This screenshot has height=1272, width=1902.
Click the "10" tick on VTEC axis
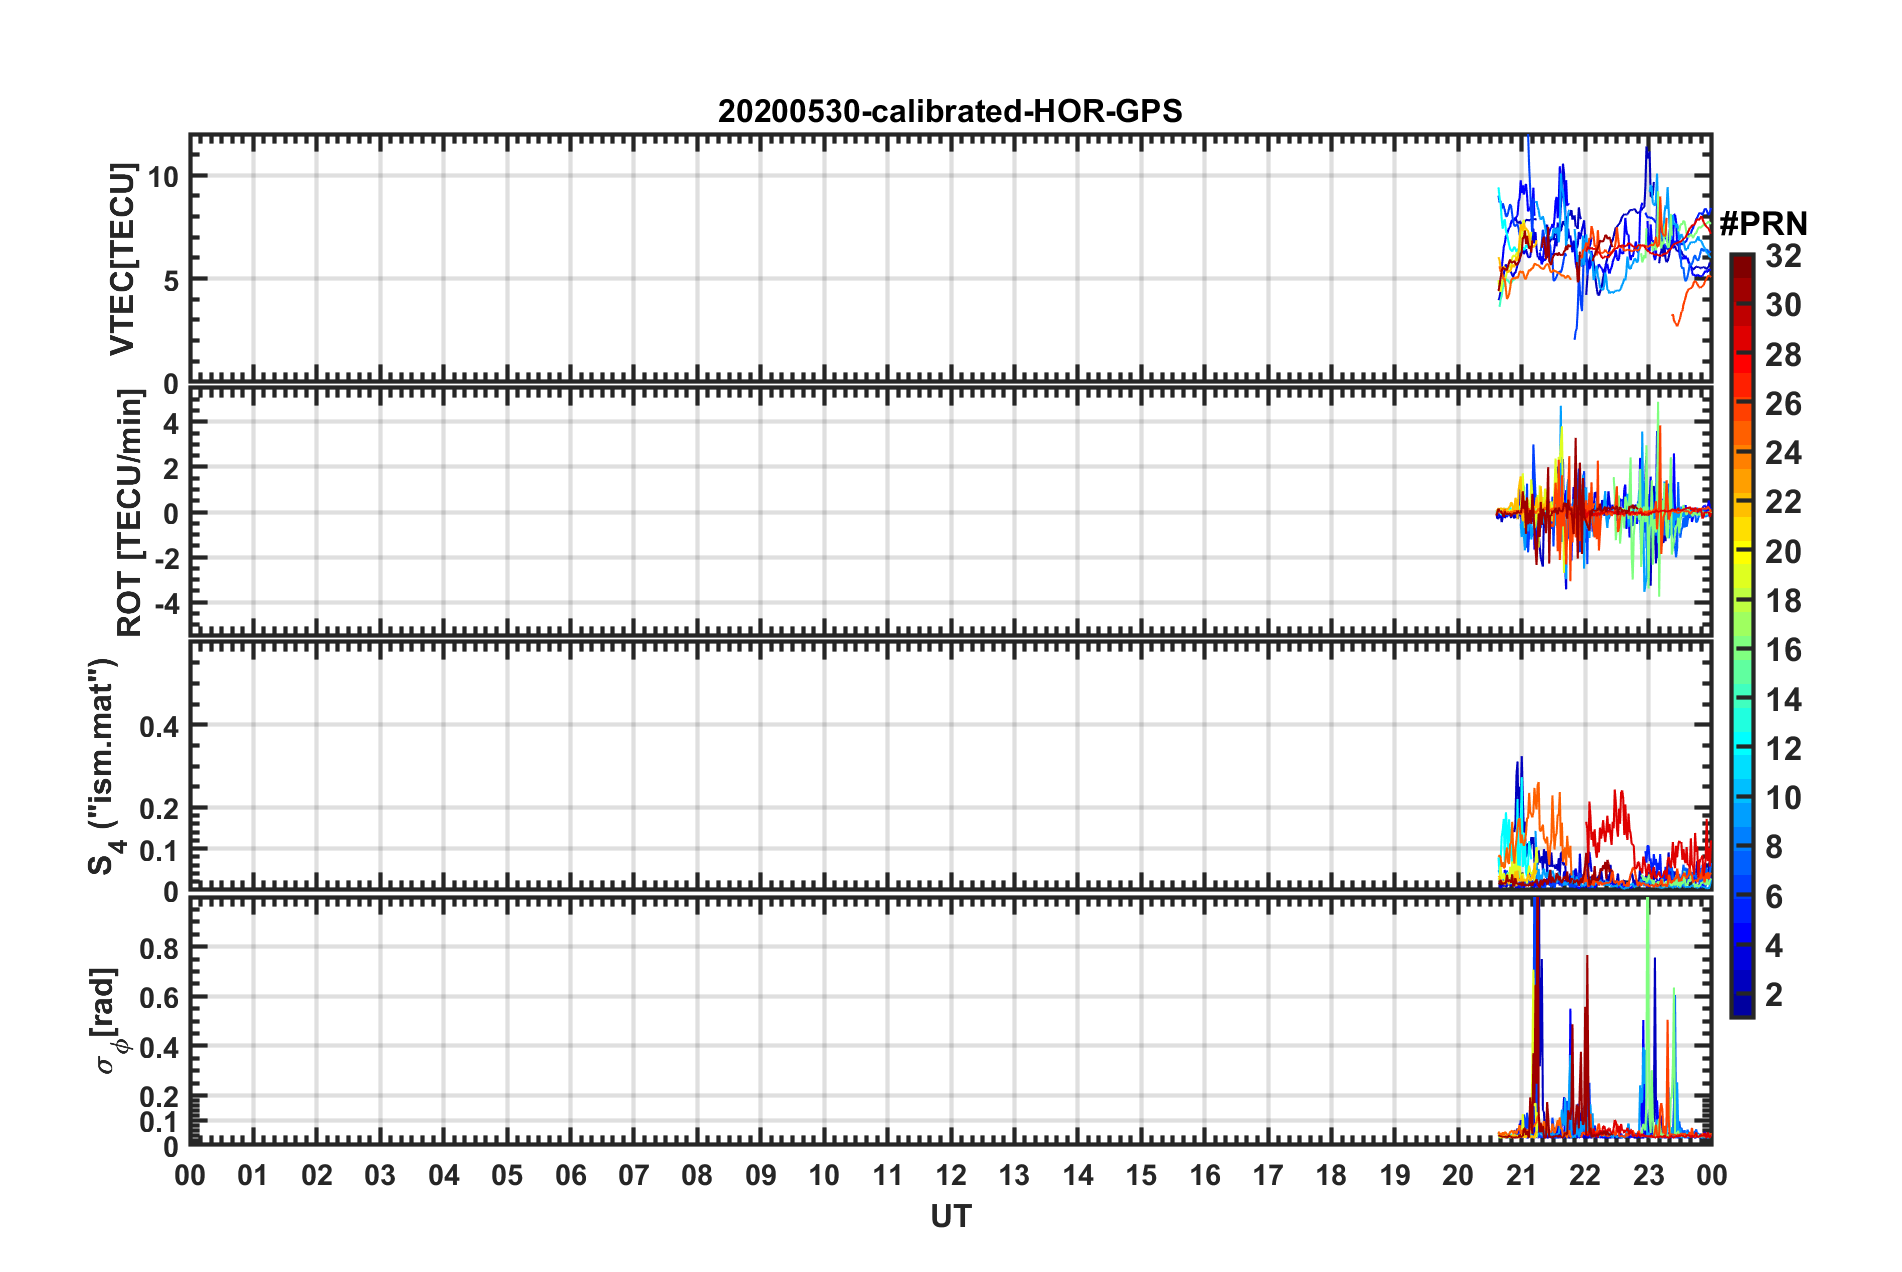point(163,177)
